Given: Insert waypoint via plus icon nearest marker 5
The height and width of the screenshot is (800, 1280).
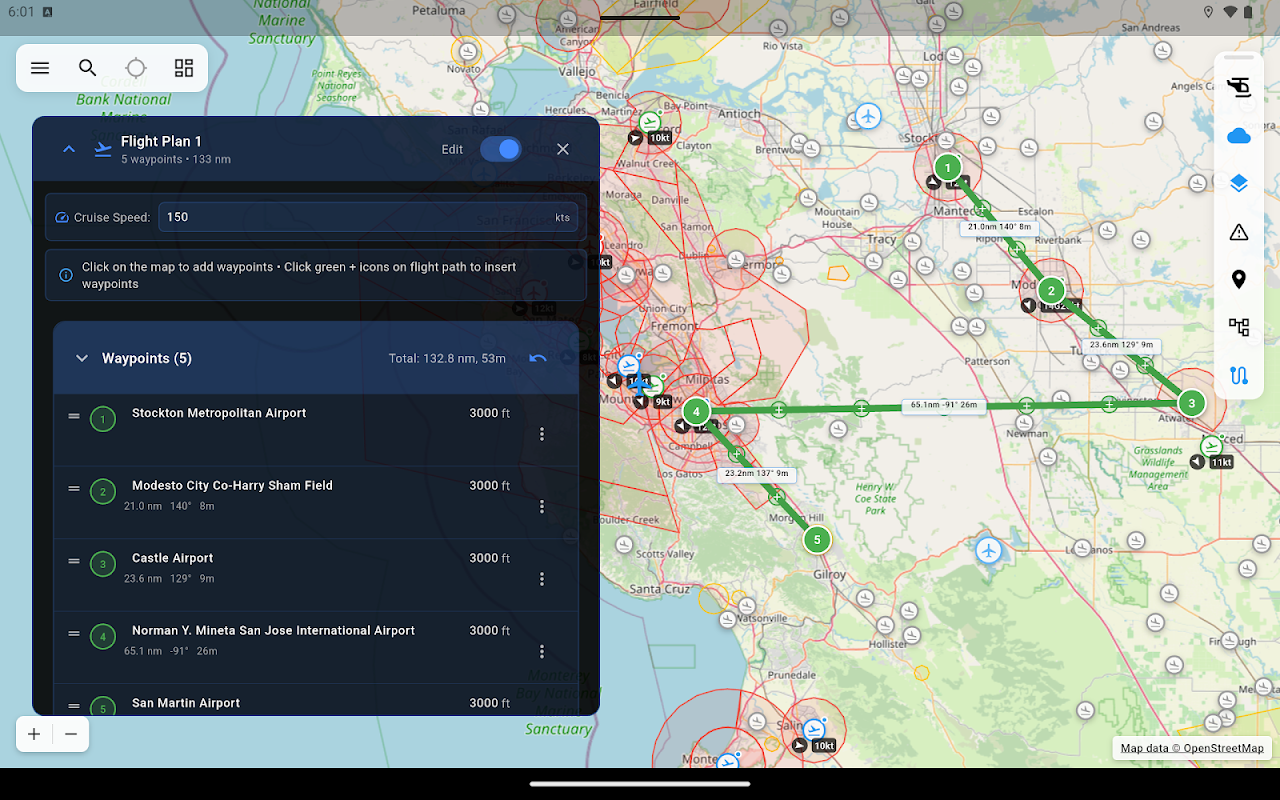Looking at the screenshot, I should [776, 496].
